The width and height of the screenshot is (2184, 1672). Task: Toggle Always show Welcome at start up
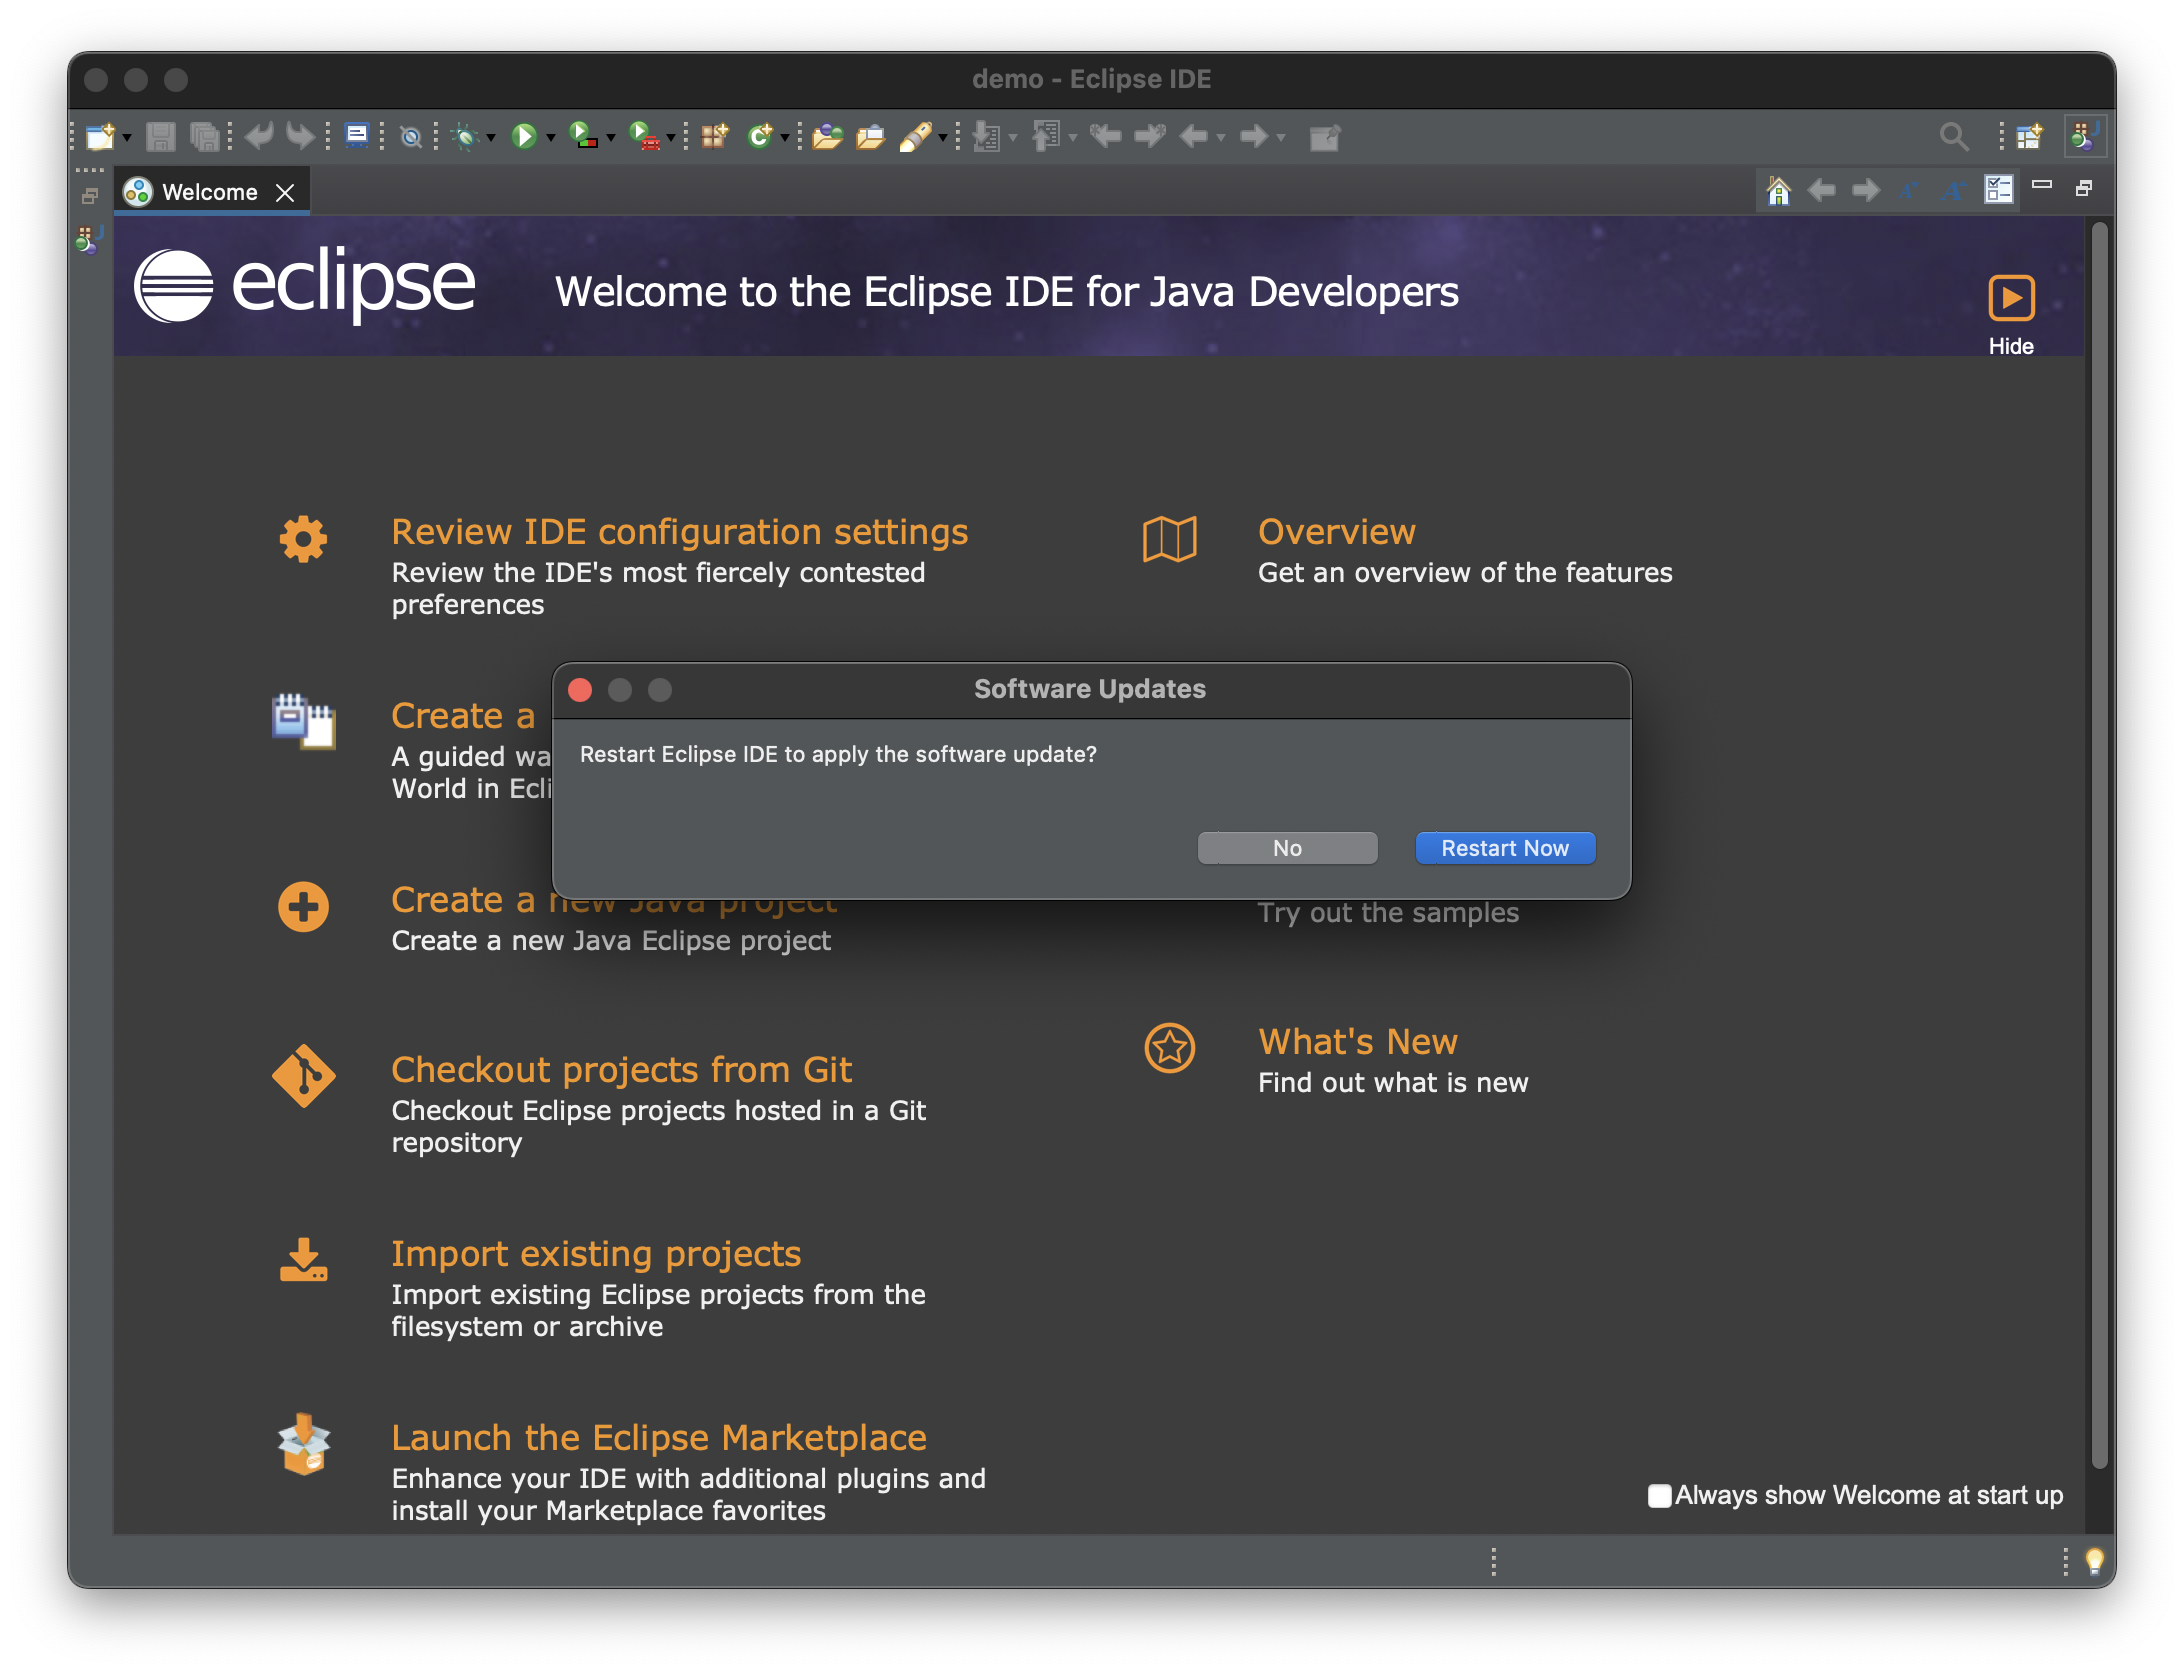1659,1495
